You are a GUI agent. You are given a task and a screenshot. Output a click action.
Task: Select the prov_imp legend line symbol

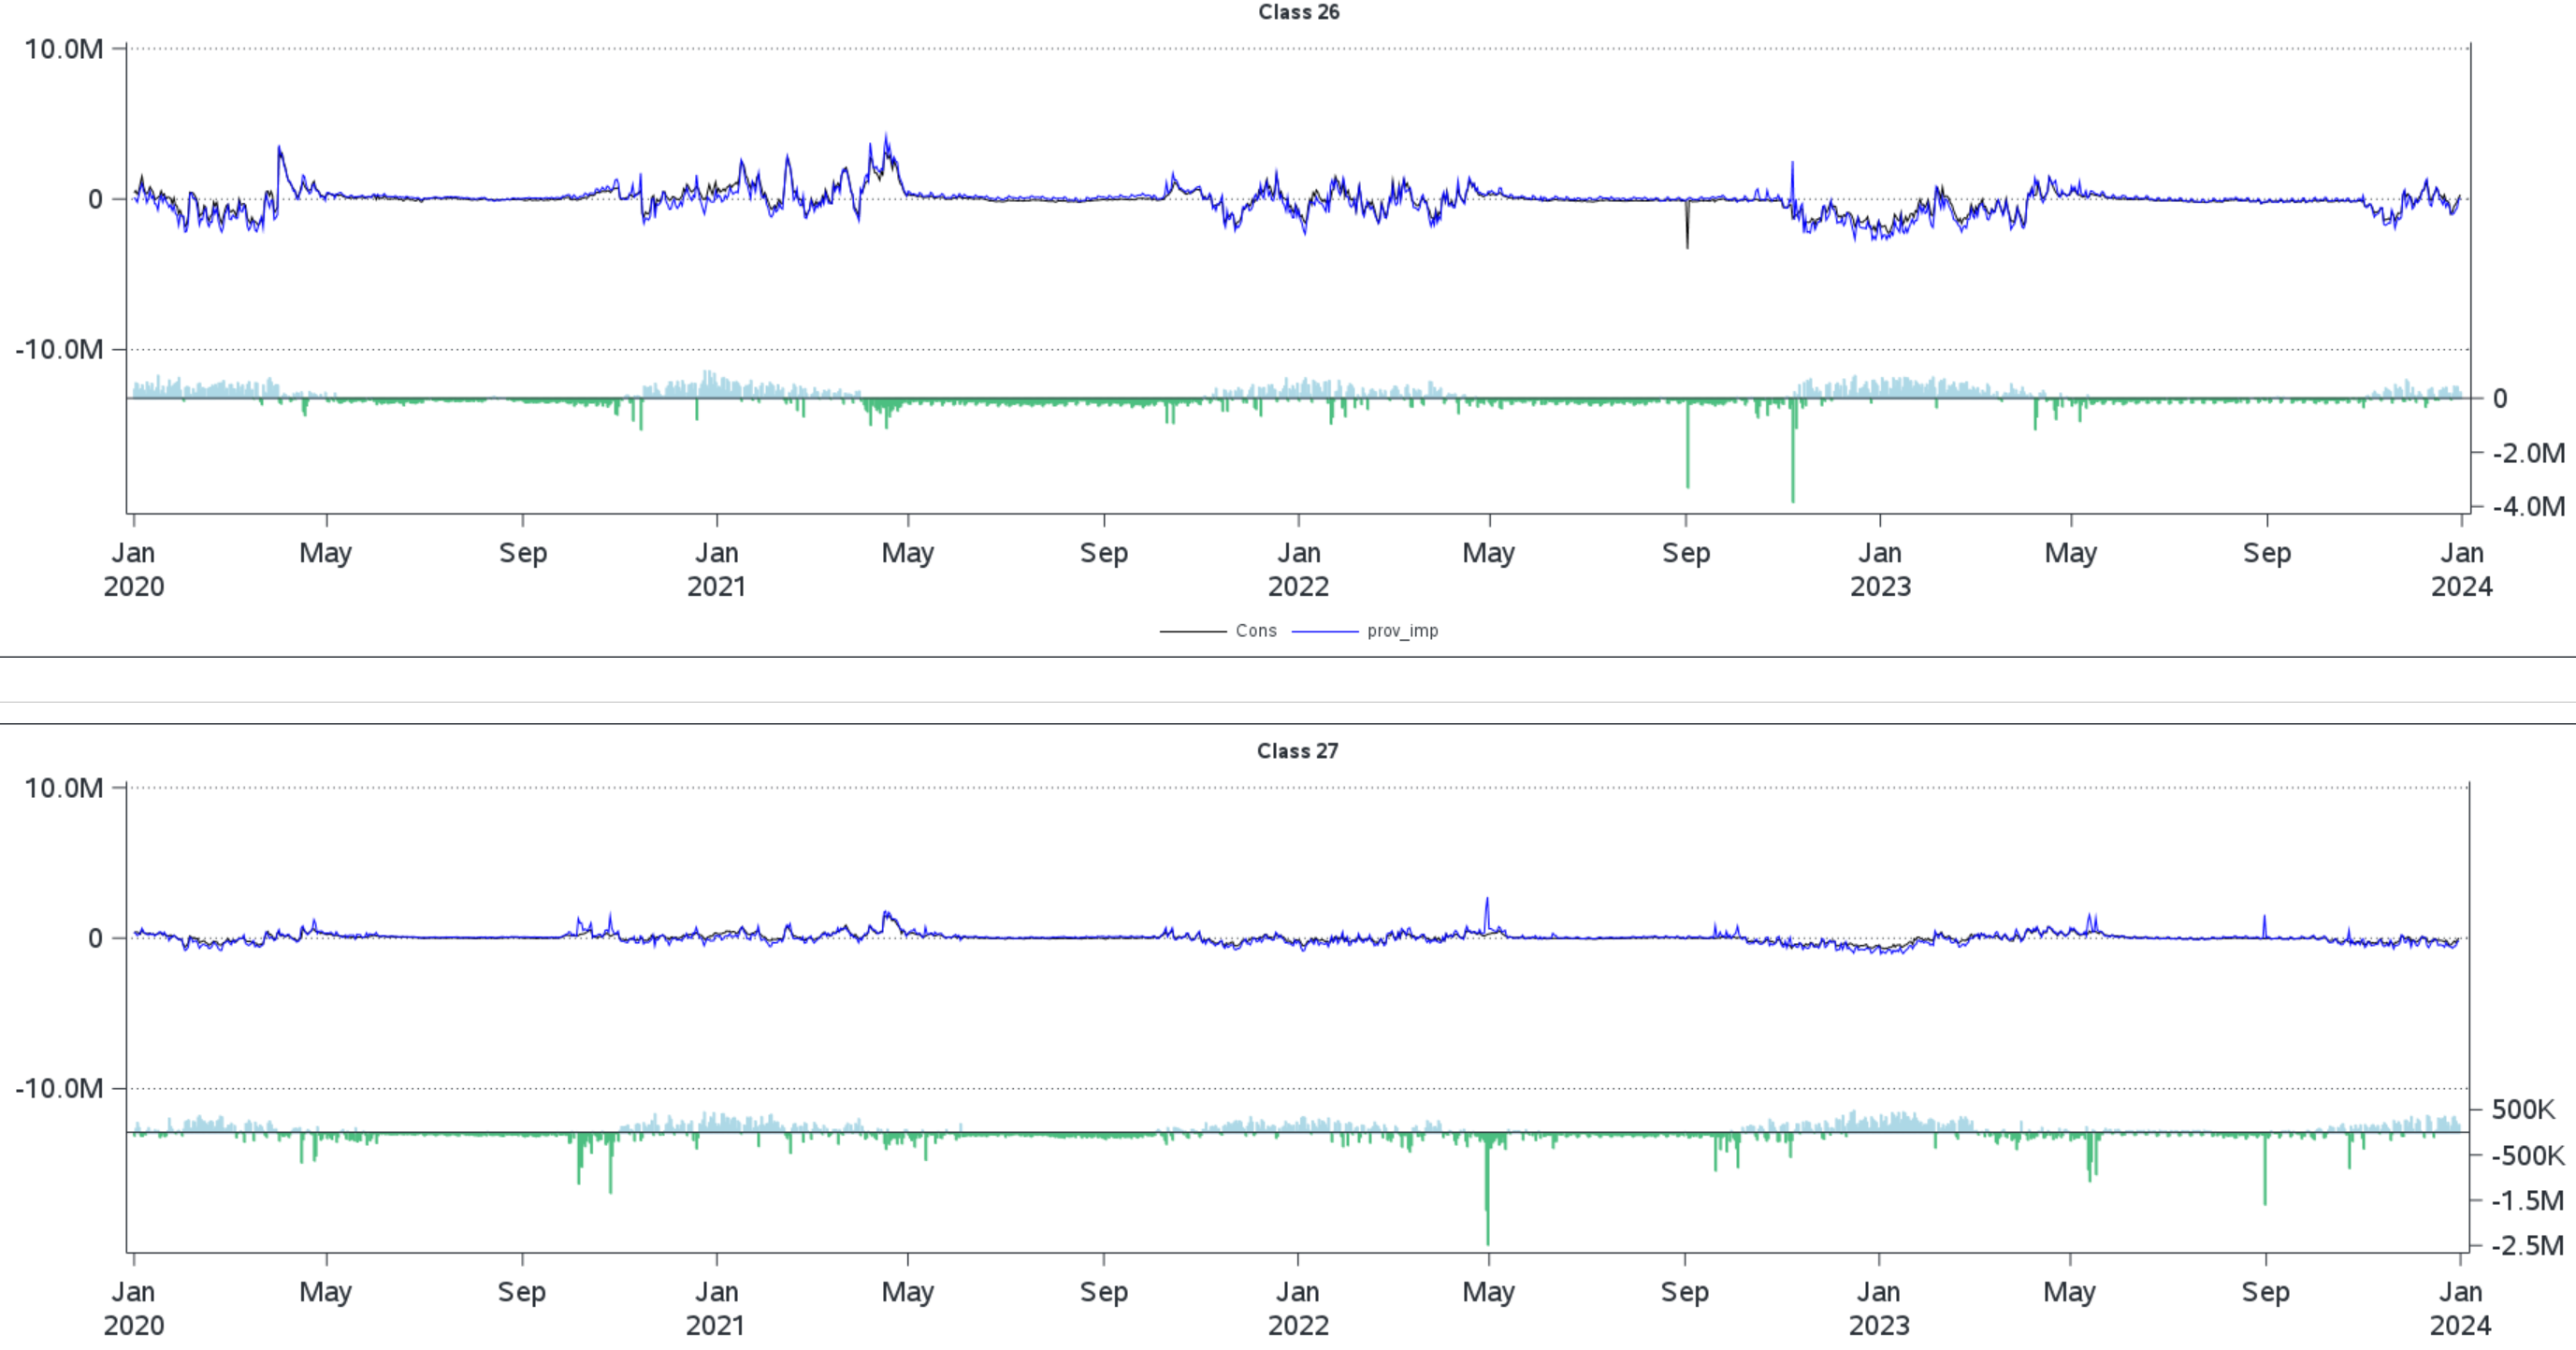(x=1327, y=631)
